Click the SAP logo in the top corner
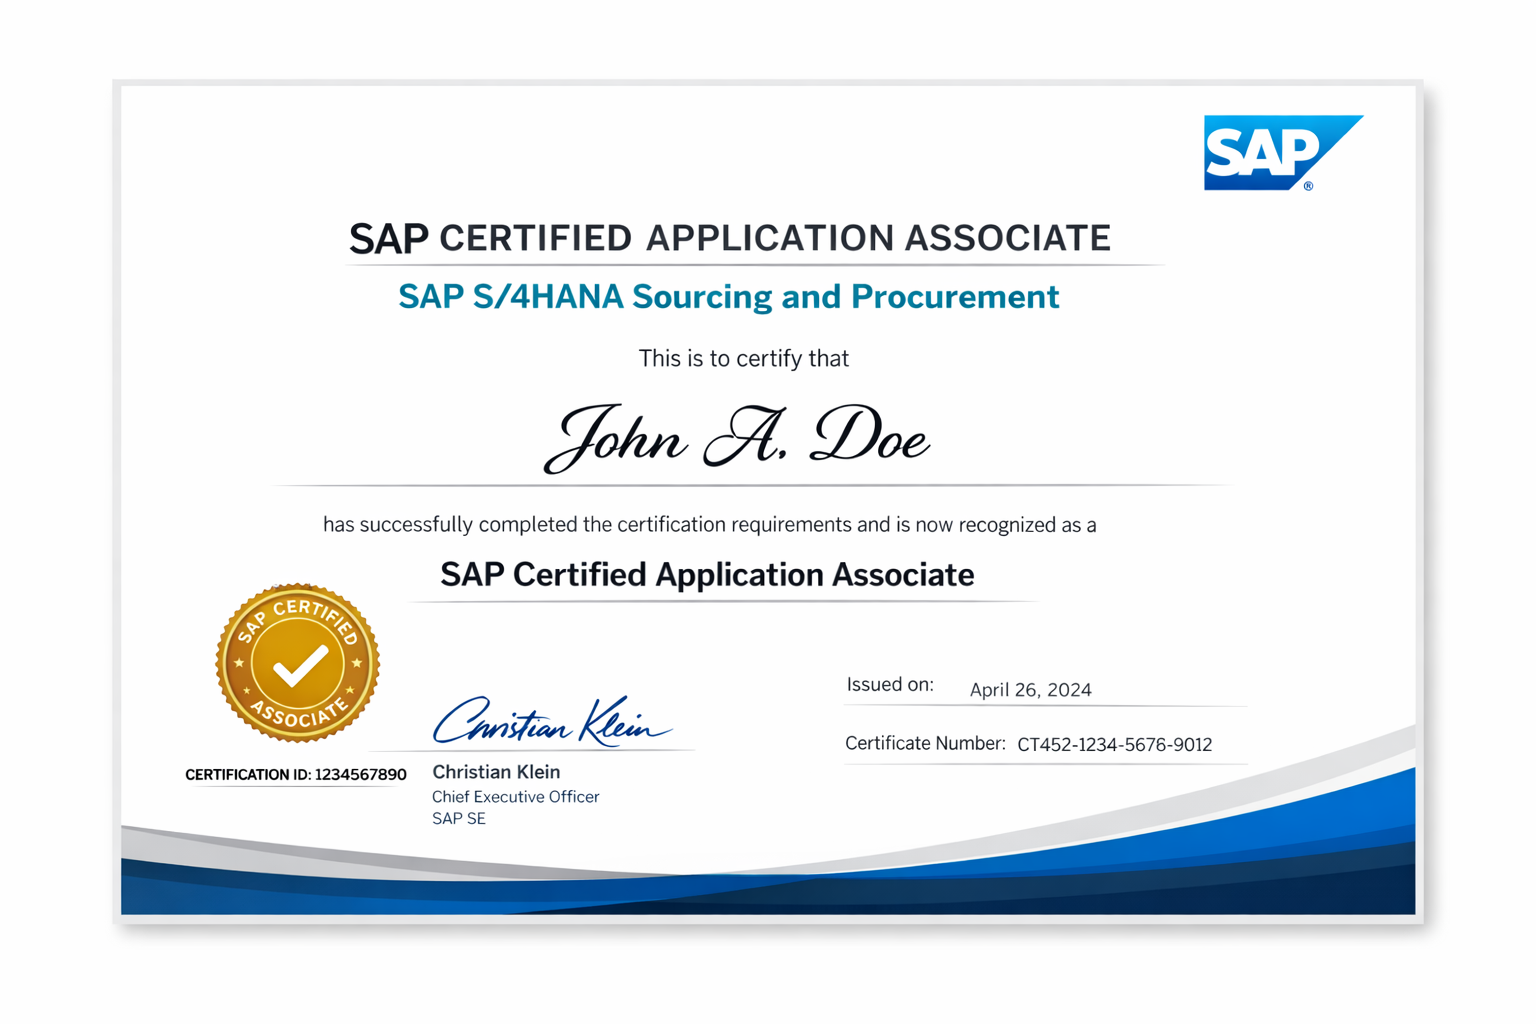The width and height of the screenshot is (1536, 1024). click(1268, 153)
